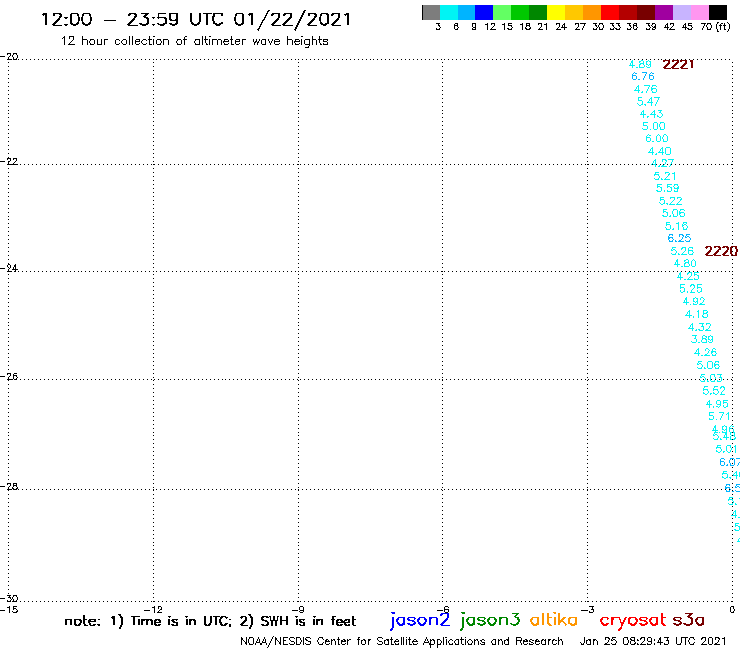Click the wave height reading '5.25'
Screen dimensions: 740x650
pos(691,288)
